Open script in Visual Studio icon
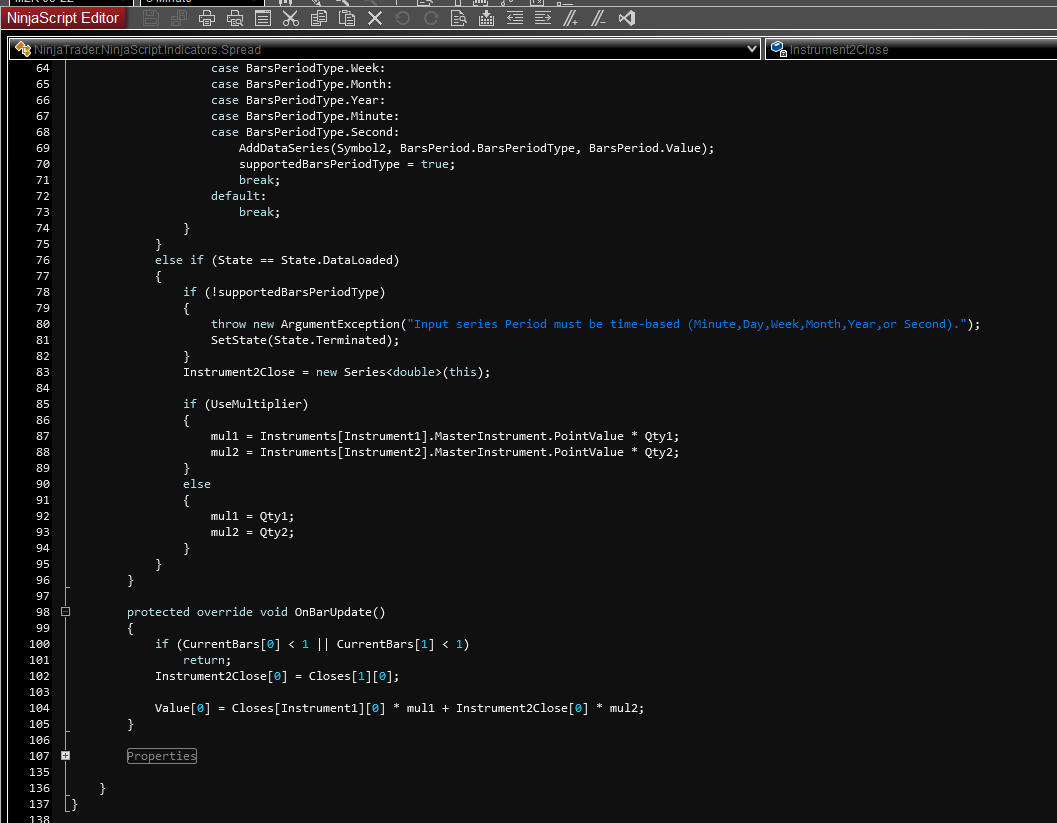This screenshot has height=823, width=1057. coord(626,18)
